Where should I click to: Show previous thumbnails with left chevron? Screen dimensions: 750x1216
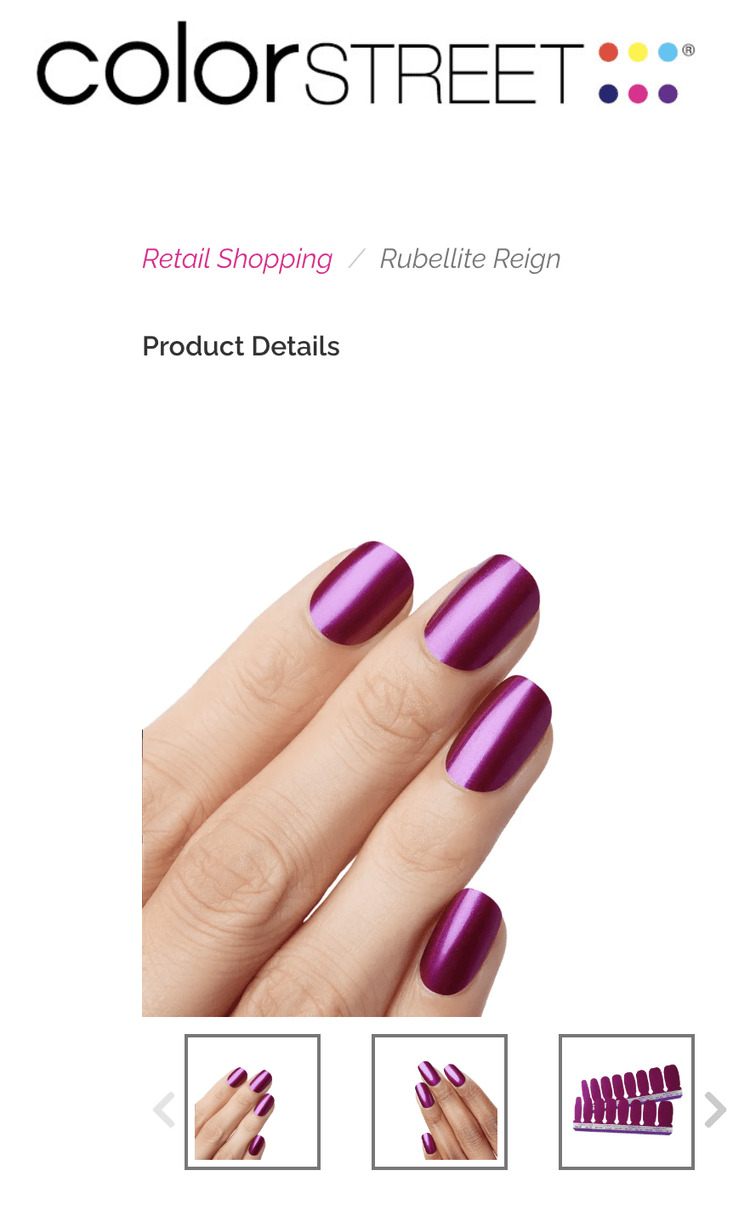point(164,1109)
